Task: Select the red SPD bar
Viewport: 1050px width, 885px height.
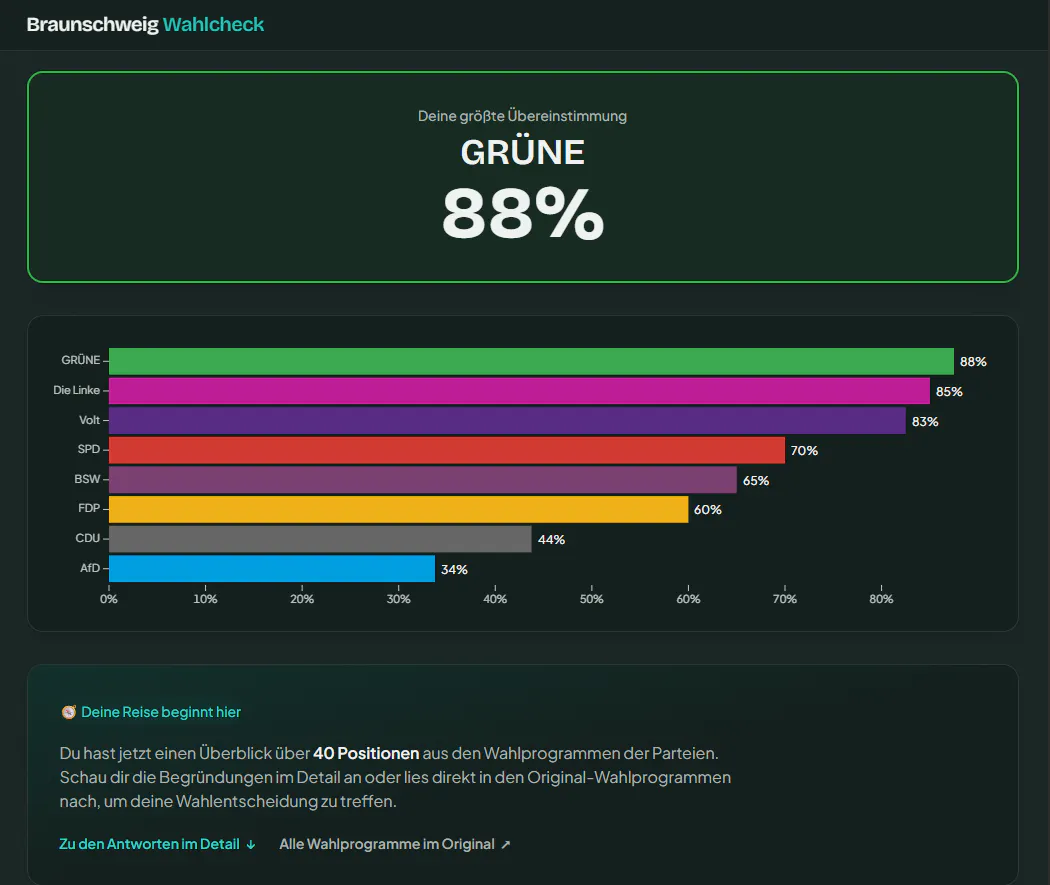Action: (x=447, y=450)
